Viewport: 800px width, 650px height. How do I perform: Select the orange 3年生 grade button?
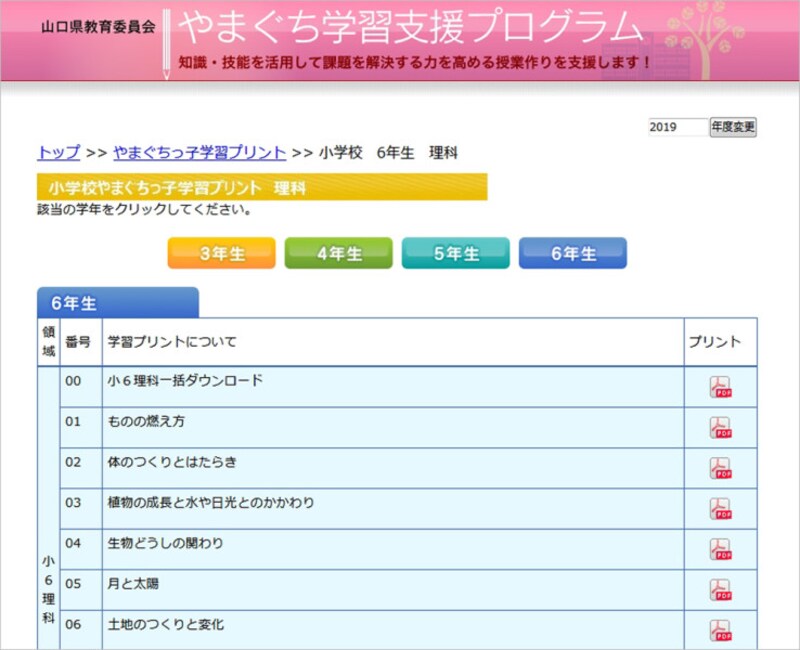[220, 253]
